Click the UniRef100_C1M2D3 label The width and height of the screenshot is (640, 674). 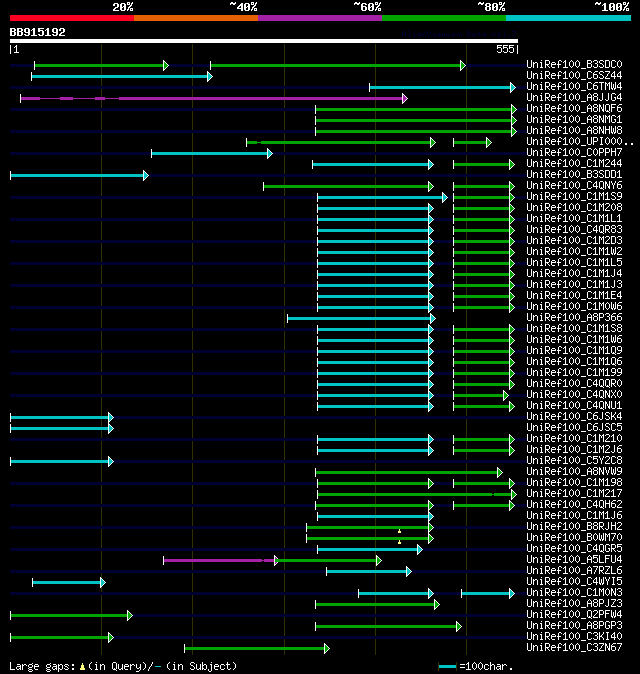coord(574,240)
